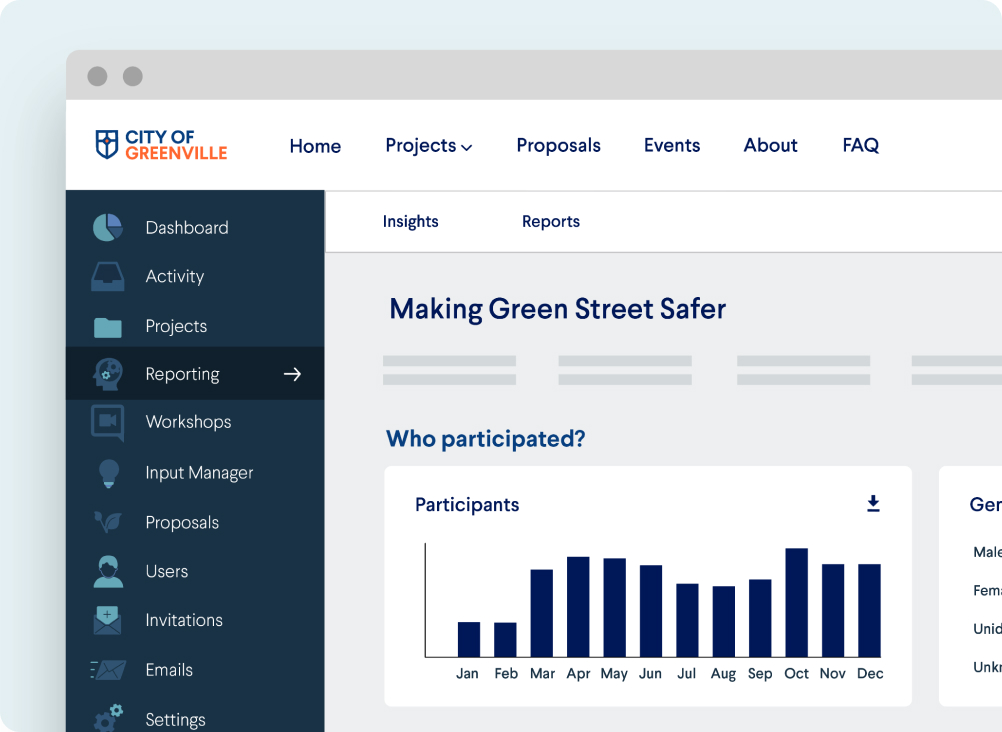
Task: Go to the Home page link
Action: point(315,146)
